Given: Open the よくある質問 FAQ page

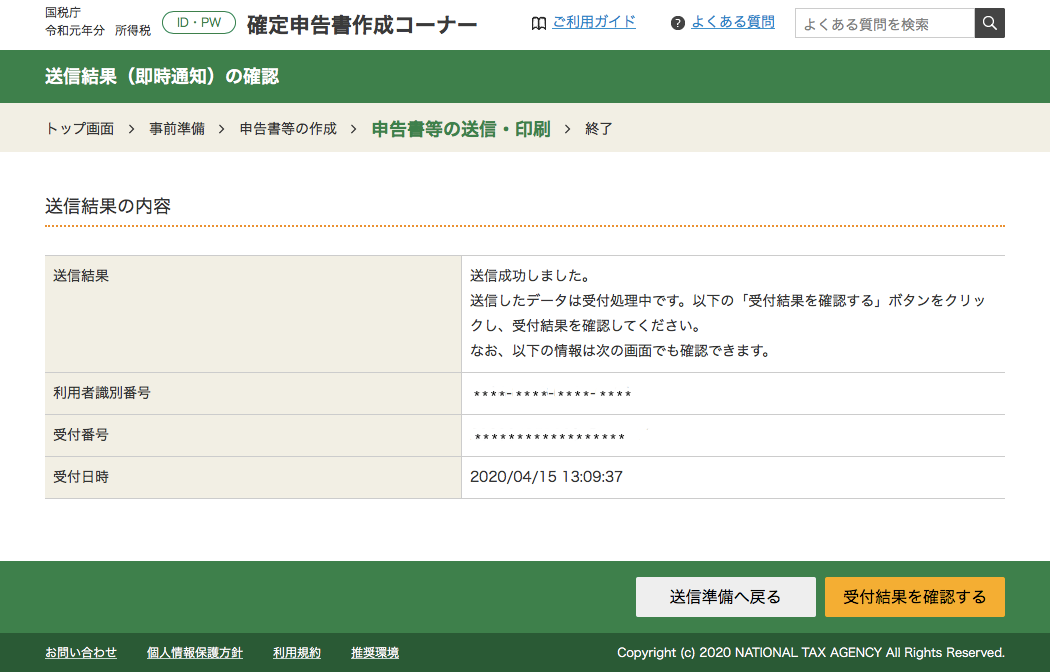Looking at the screenshot, I should tap(732, 22).
